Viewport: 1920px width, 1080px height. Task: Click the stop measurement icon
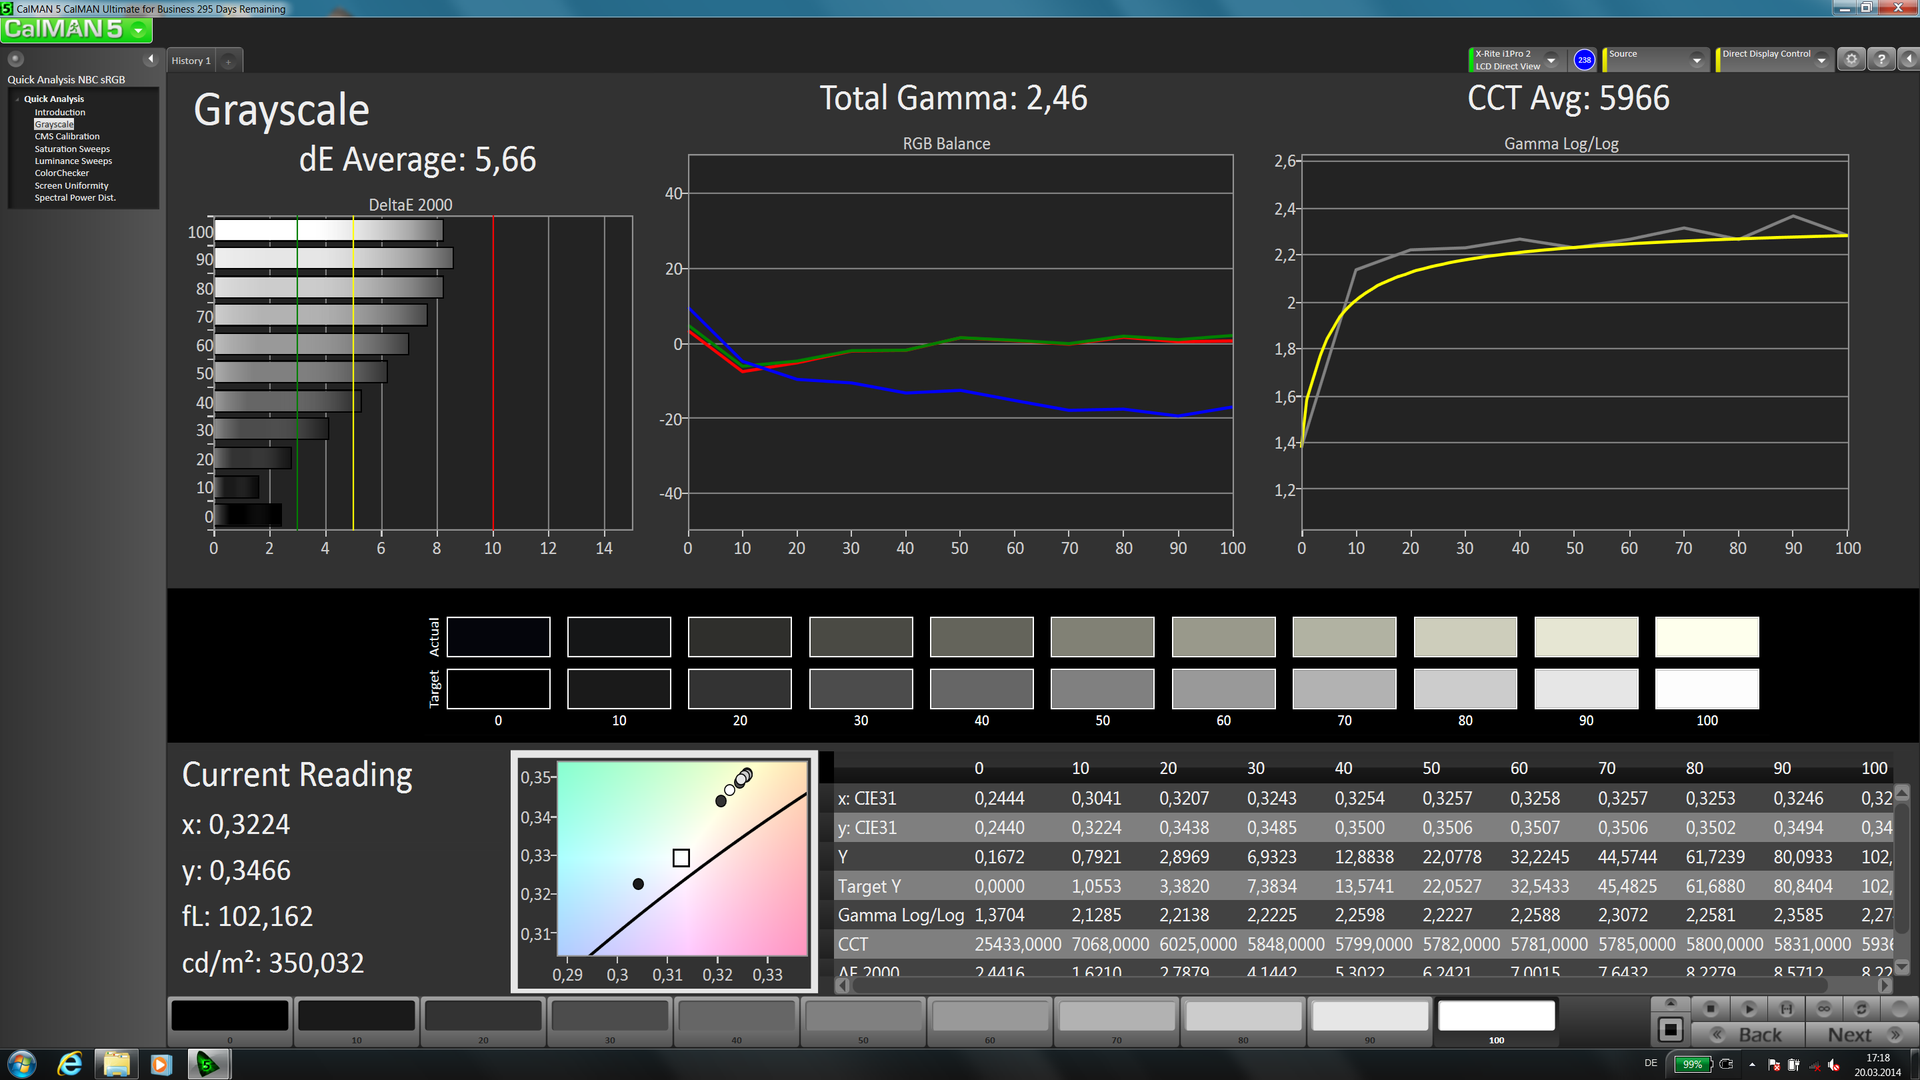point(1710,1008)
